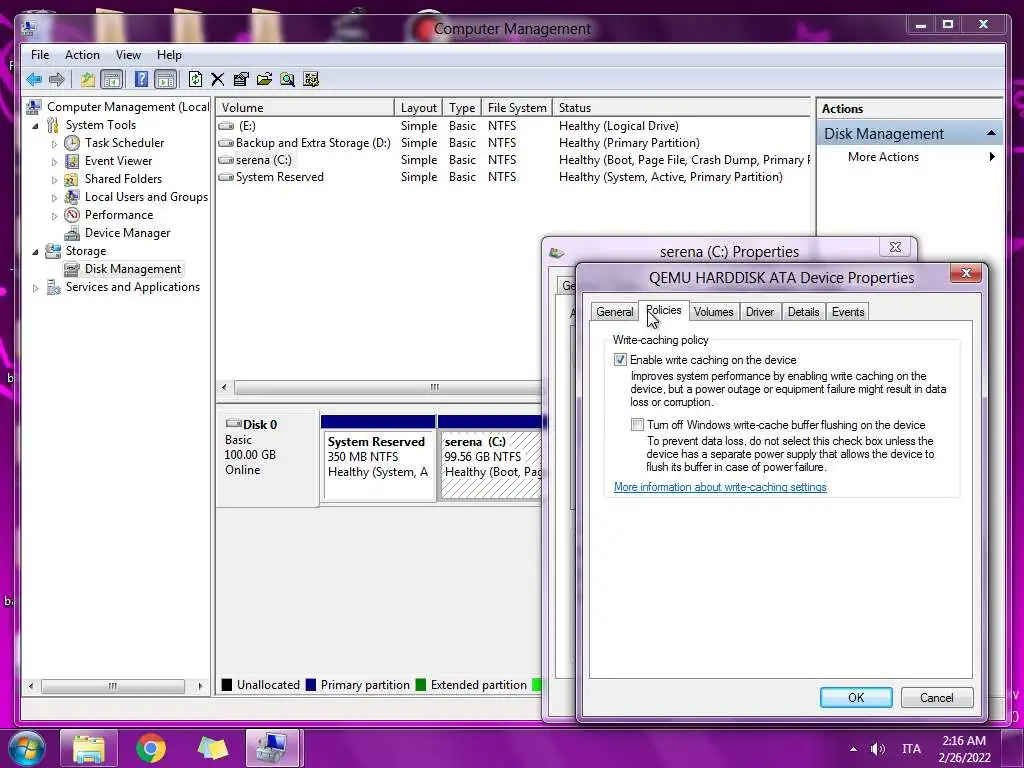Click the Computer Management taskbar icon
This screenshot has height=768, width=1024.
click(272, 748)
